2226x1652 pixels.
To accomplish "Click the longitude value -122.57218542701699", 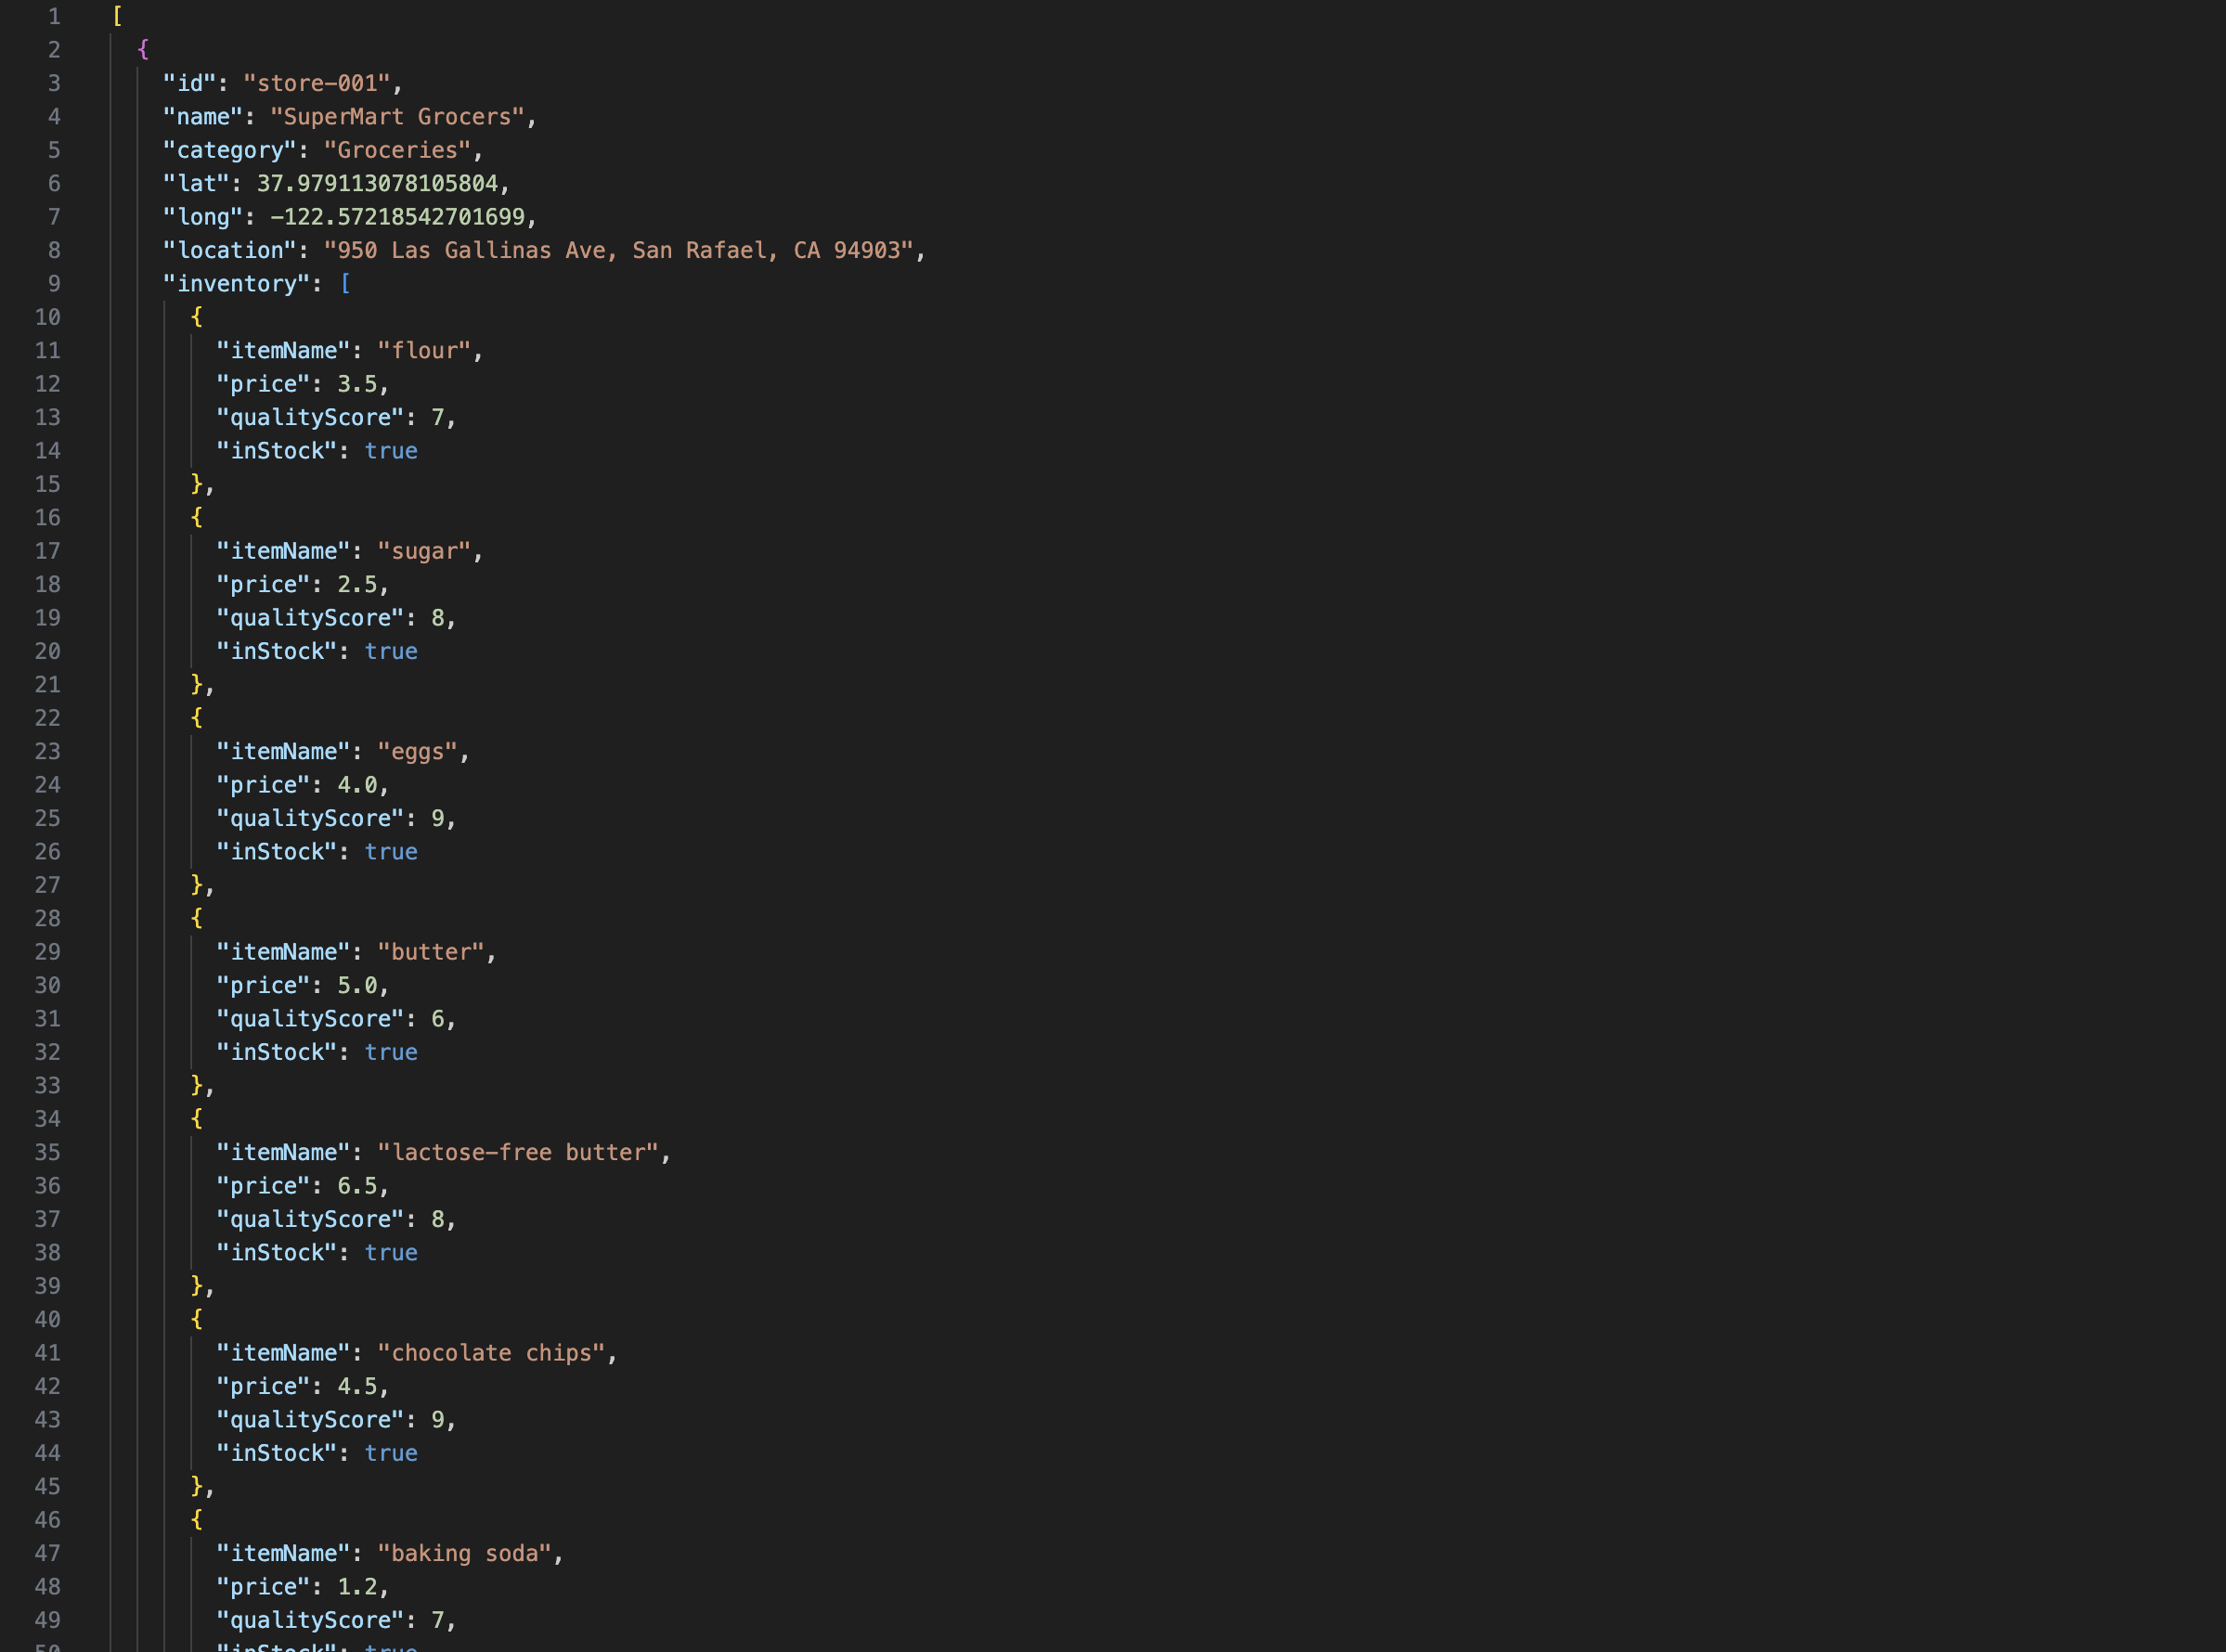I will 397,217.
